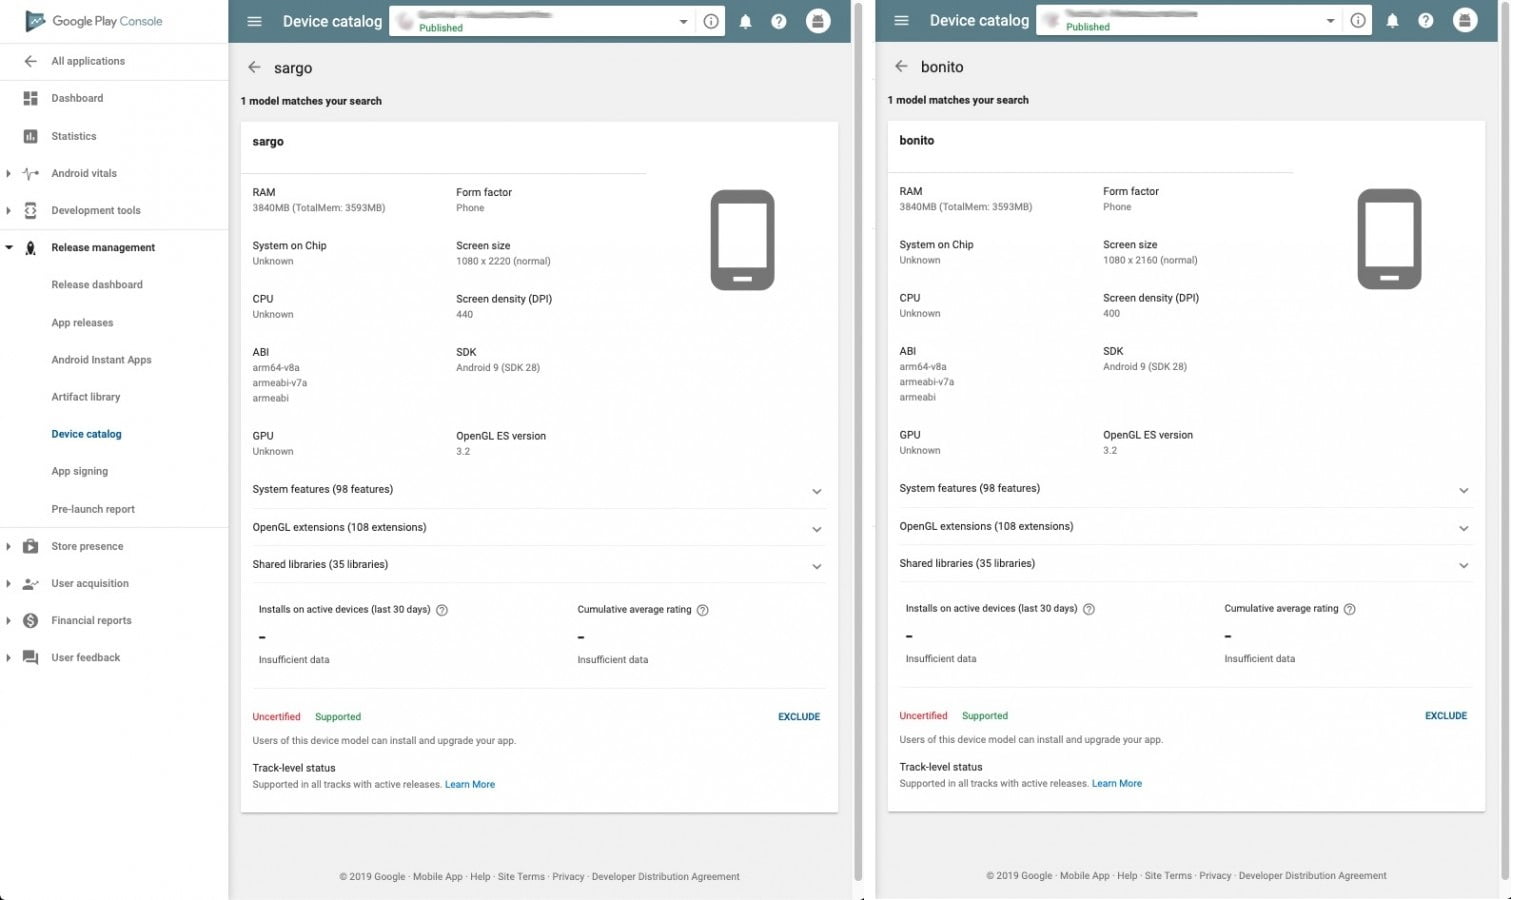Image resolution: width=1514 pixels, height=900 pixels.
Task: Expand System features for sargo
Action: [816, 491]
